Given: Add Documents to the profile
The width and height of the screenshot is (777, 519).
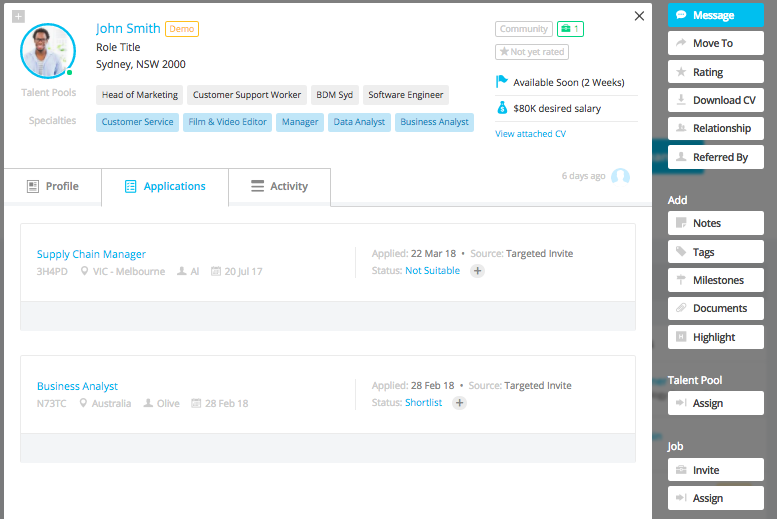Looking at the screenshot, I should 715,308.
